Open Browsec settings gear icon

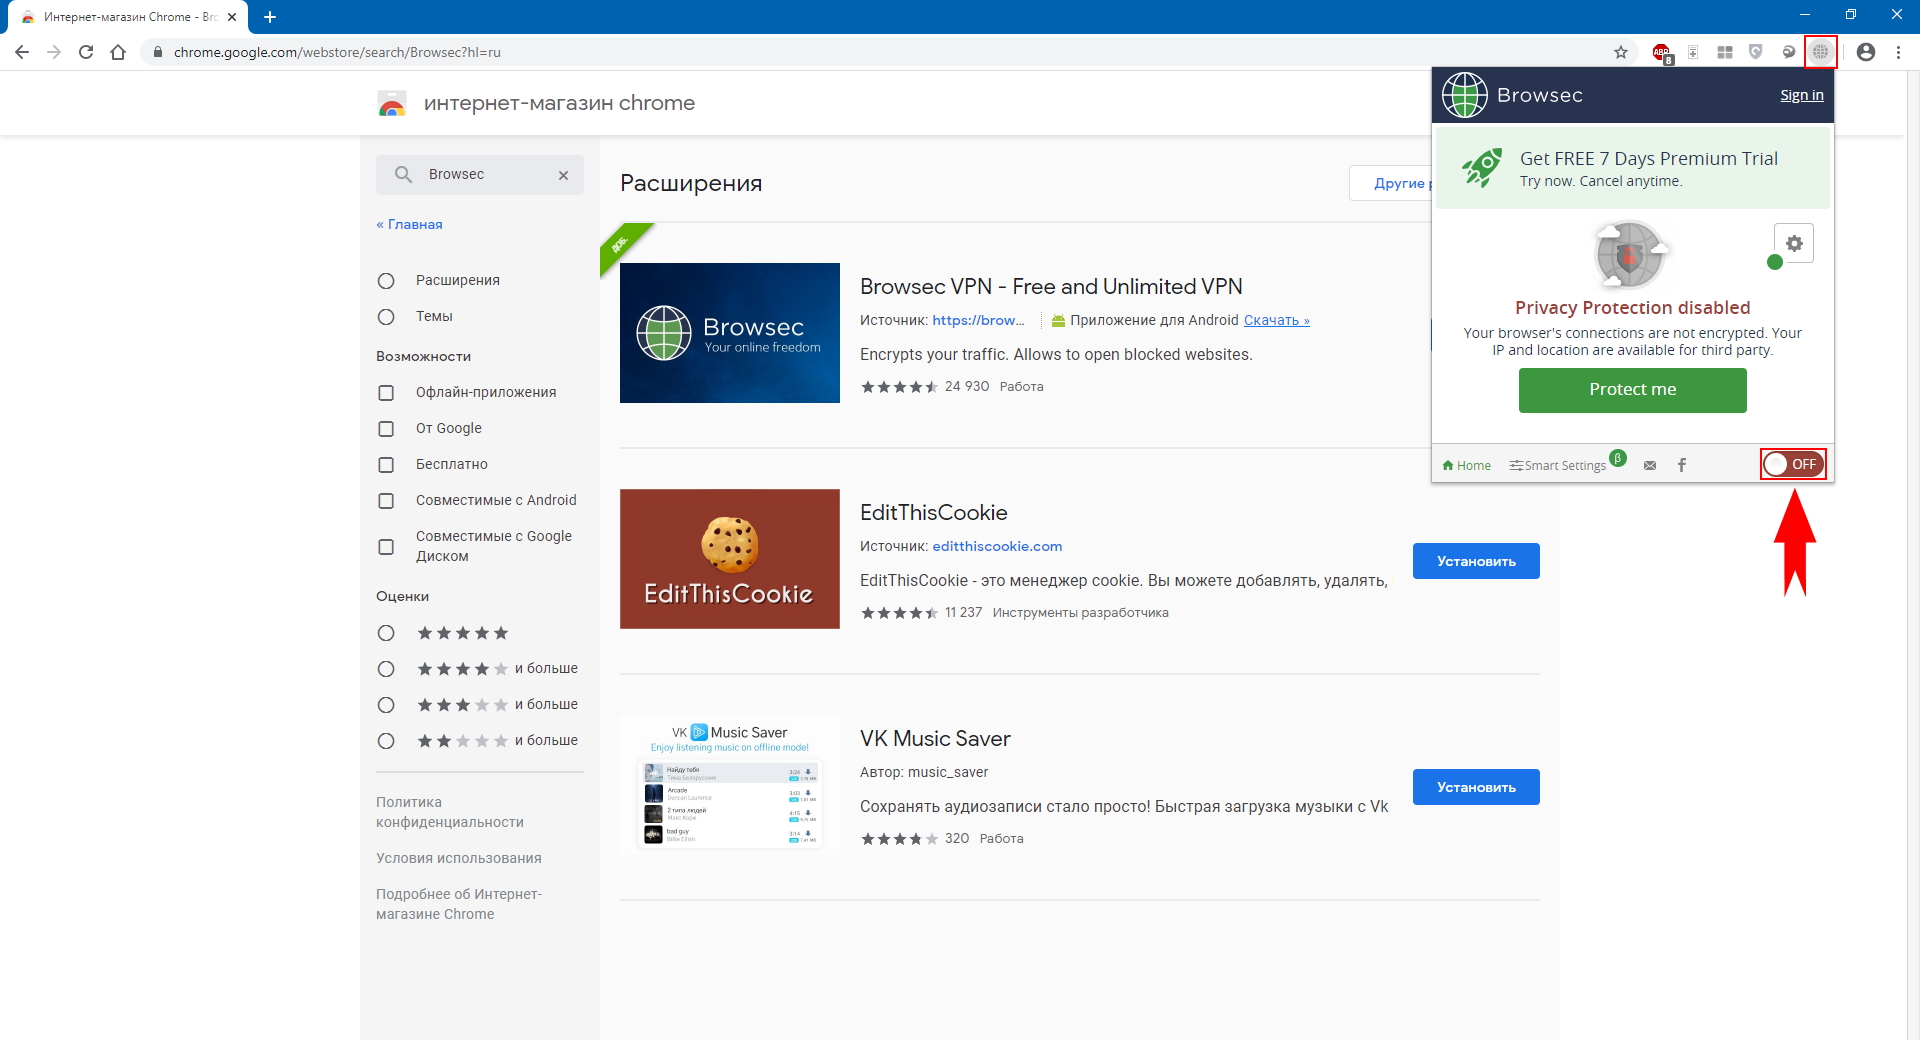point(1794,243)
